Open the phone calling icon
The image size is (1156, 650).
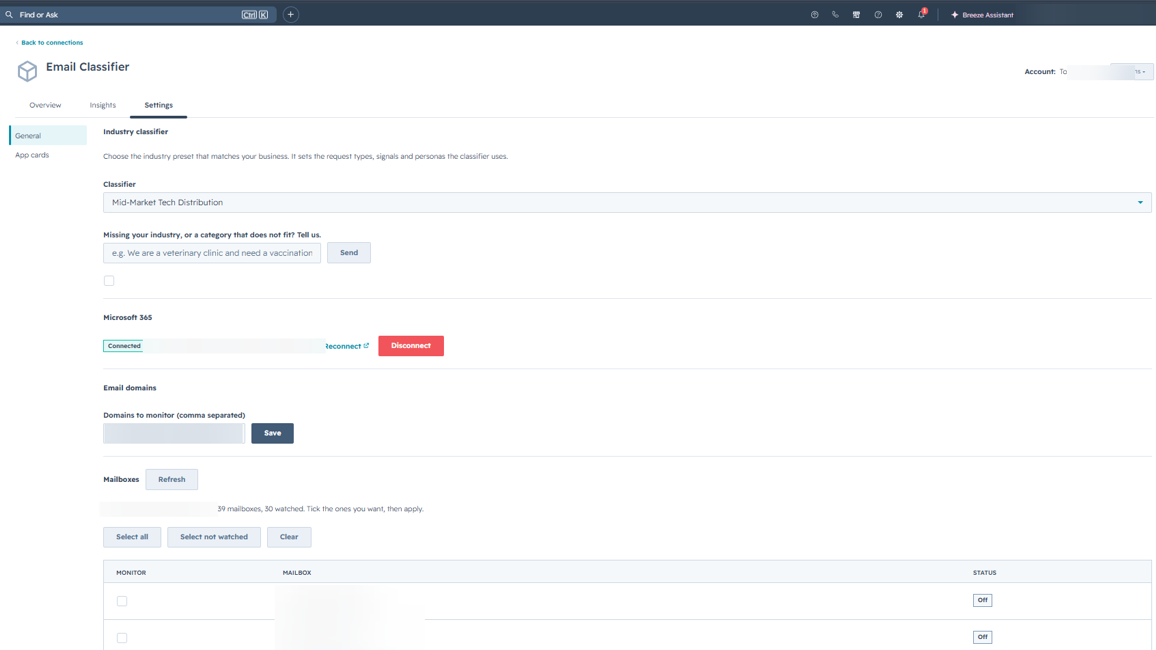[835, 15]
